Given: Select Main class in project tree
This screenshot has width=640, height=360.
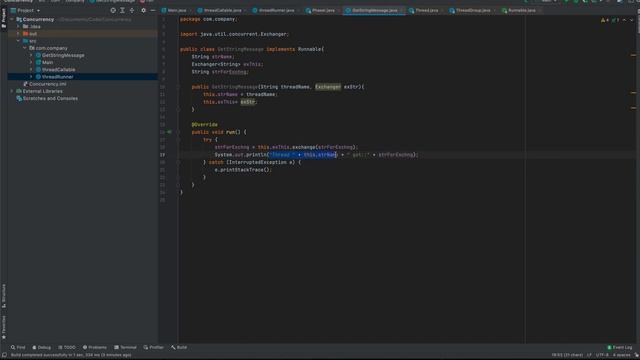Looking at the screenshot, I should click(47, 62).
